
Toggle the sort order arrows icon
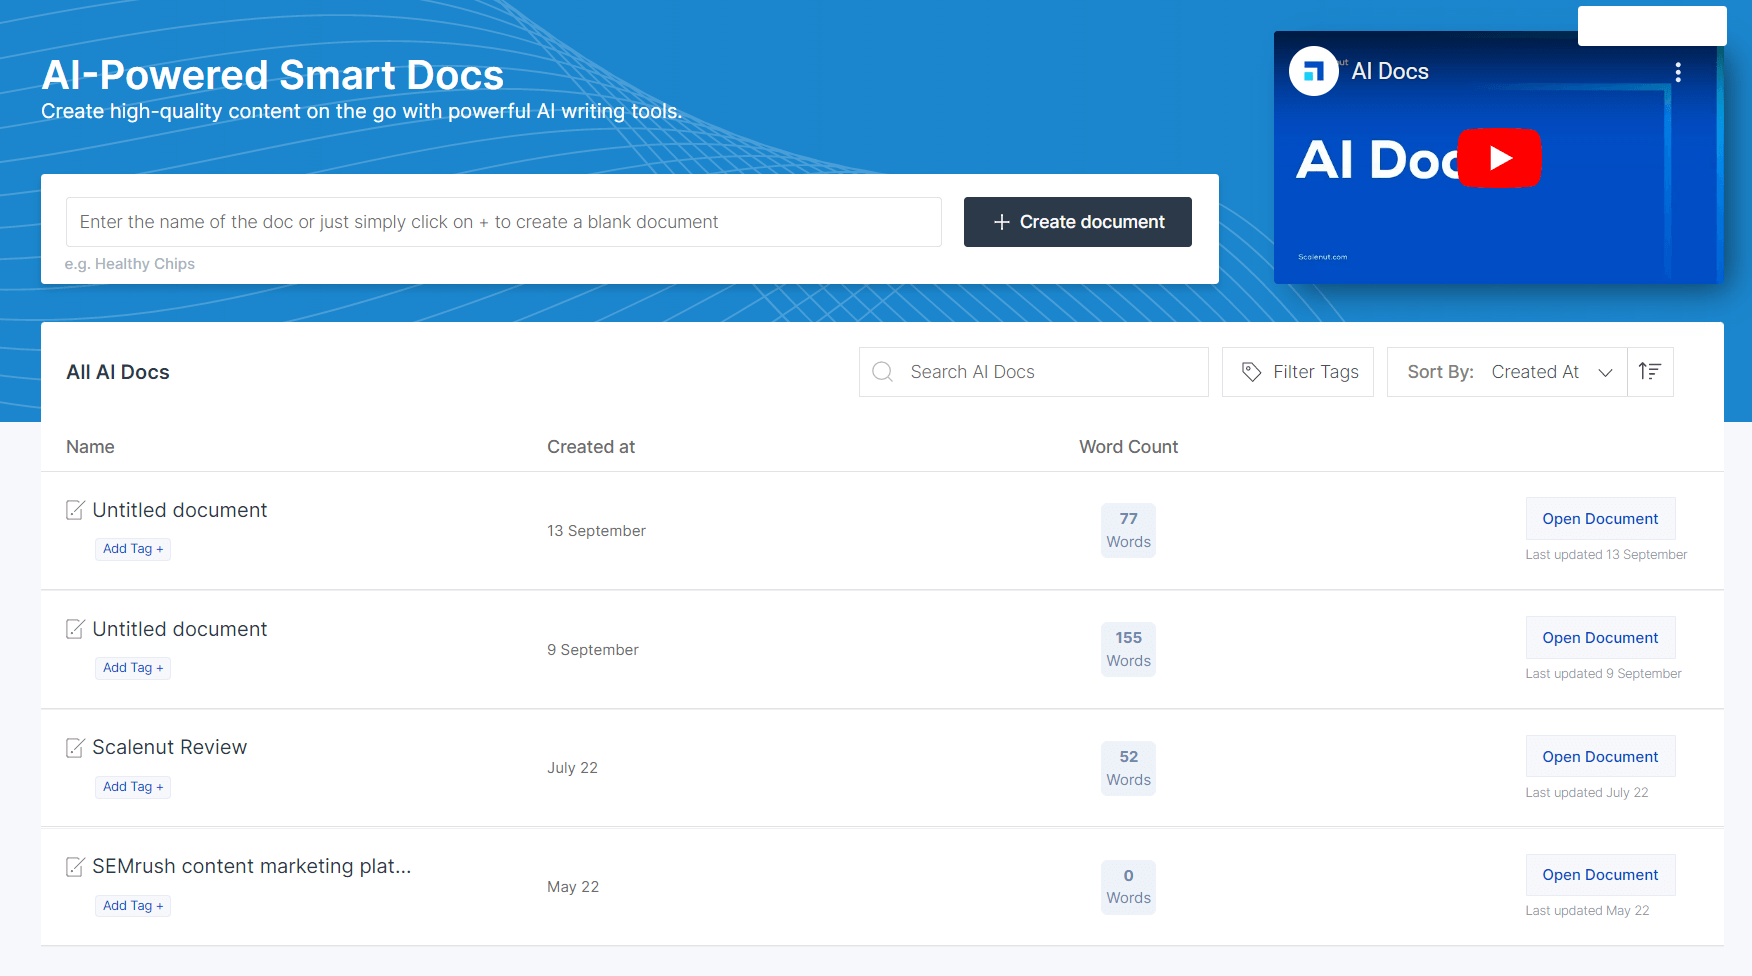tap(1650, 371)
